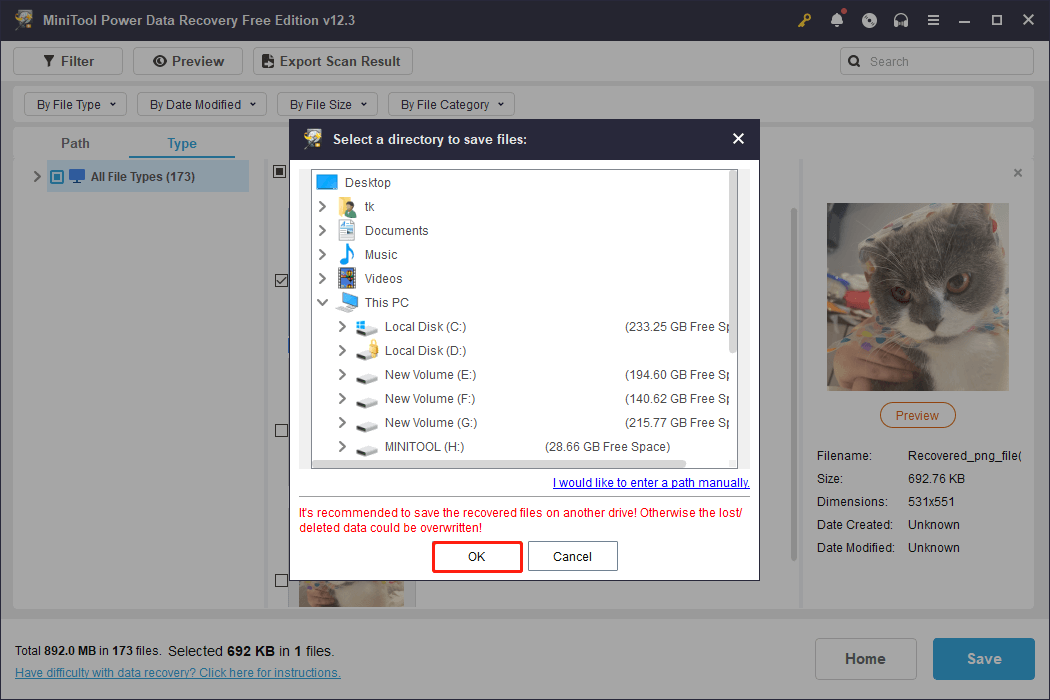Open the By Date Modified dropdown

[202, 104]
